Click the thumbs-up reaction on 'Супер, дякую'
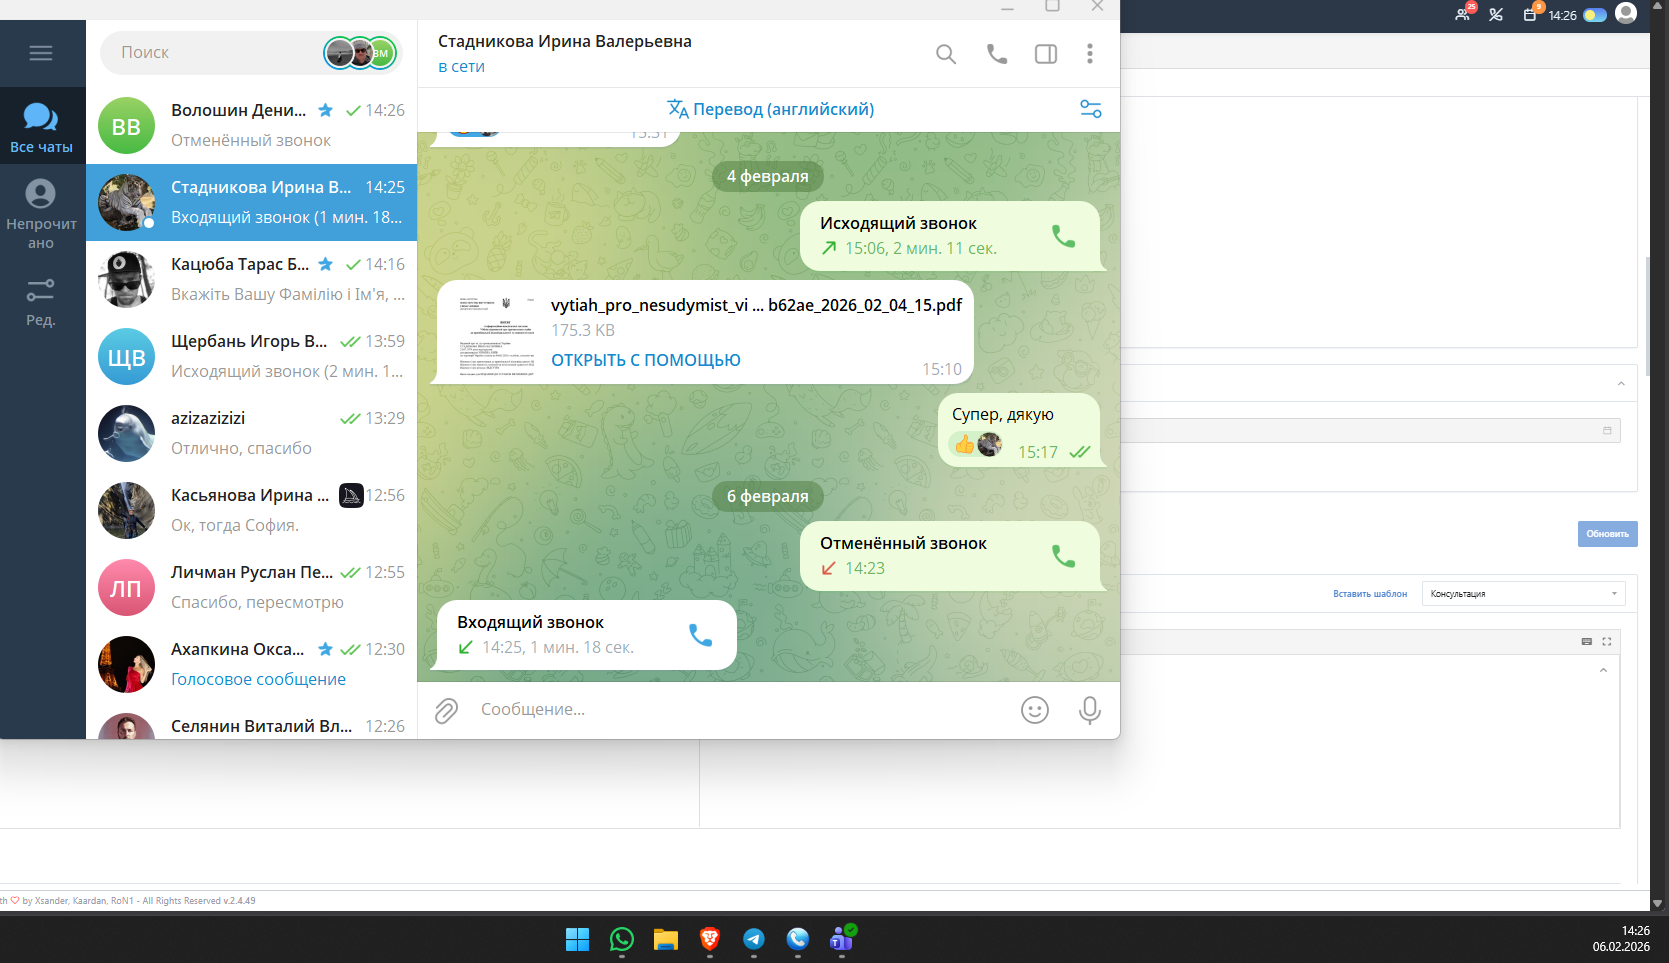Screen dimensions: 1669x963 point(964,444)
